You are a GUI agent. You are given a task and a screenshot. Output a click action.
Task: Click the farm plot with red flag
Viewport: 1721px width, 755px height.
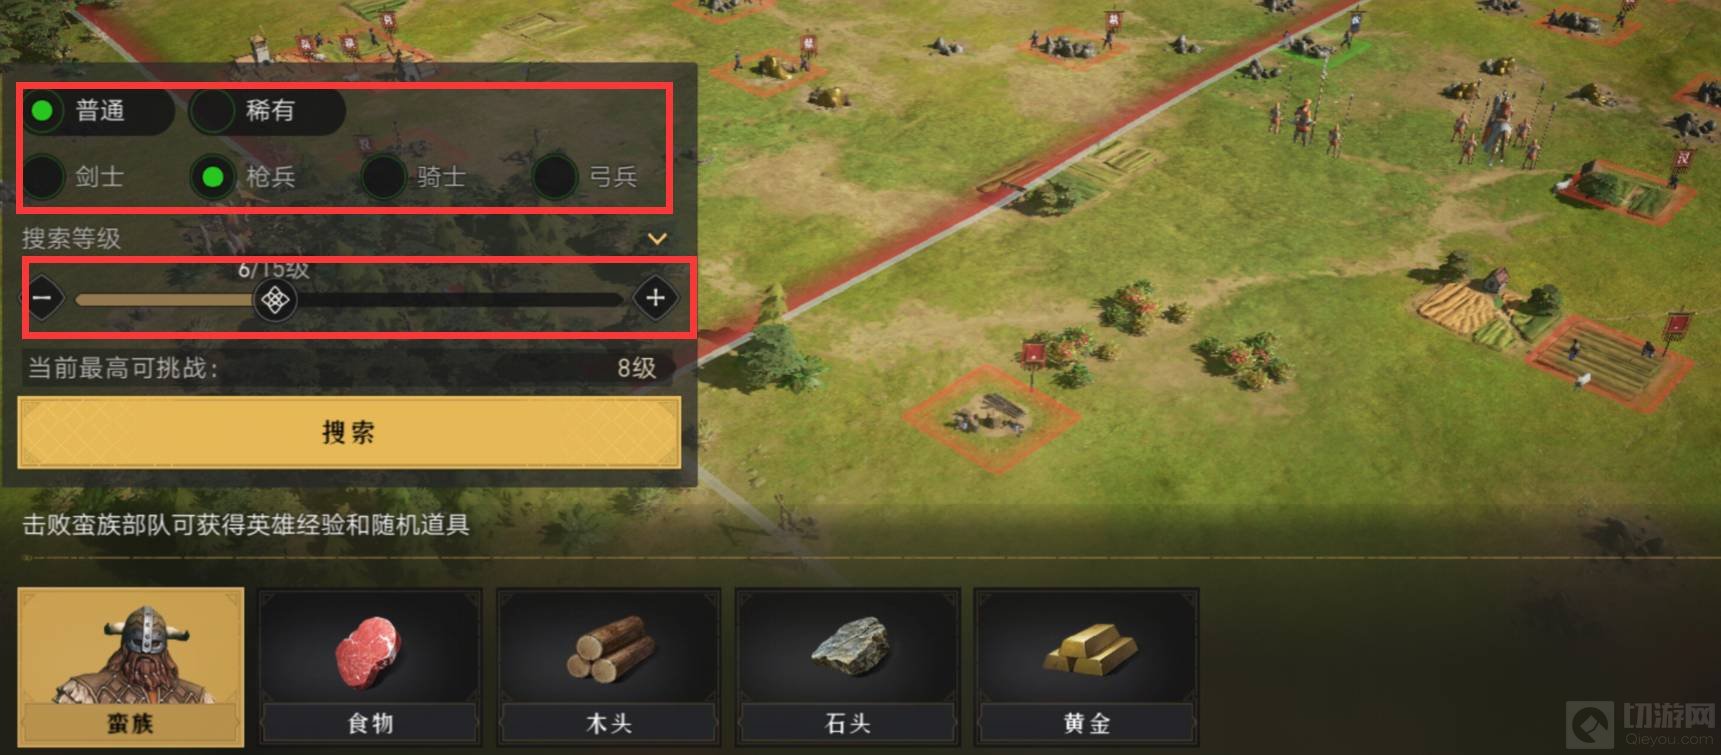pyautogui.click(x=1610, y=360)
